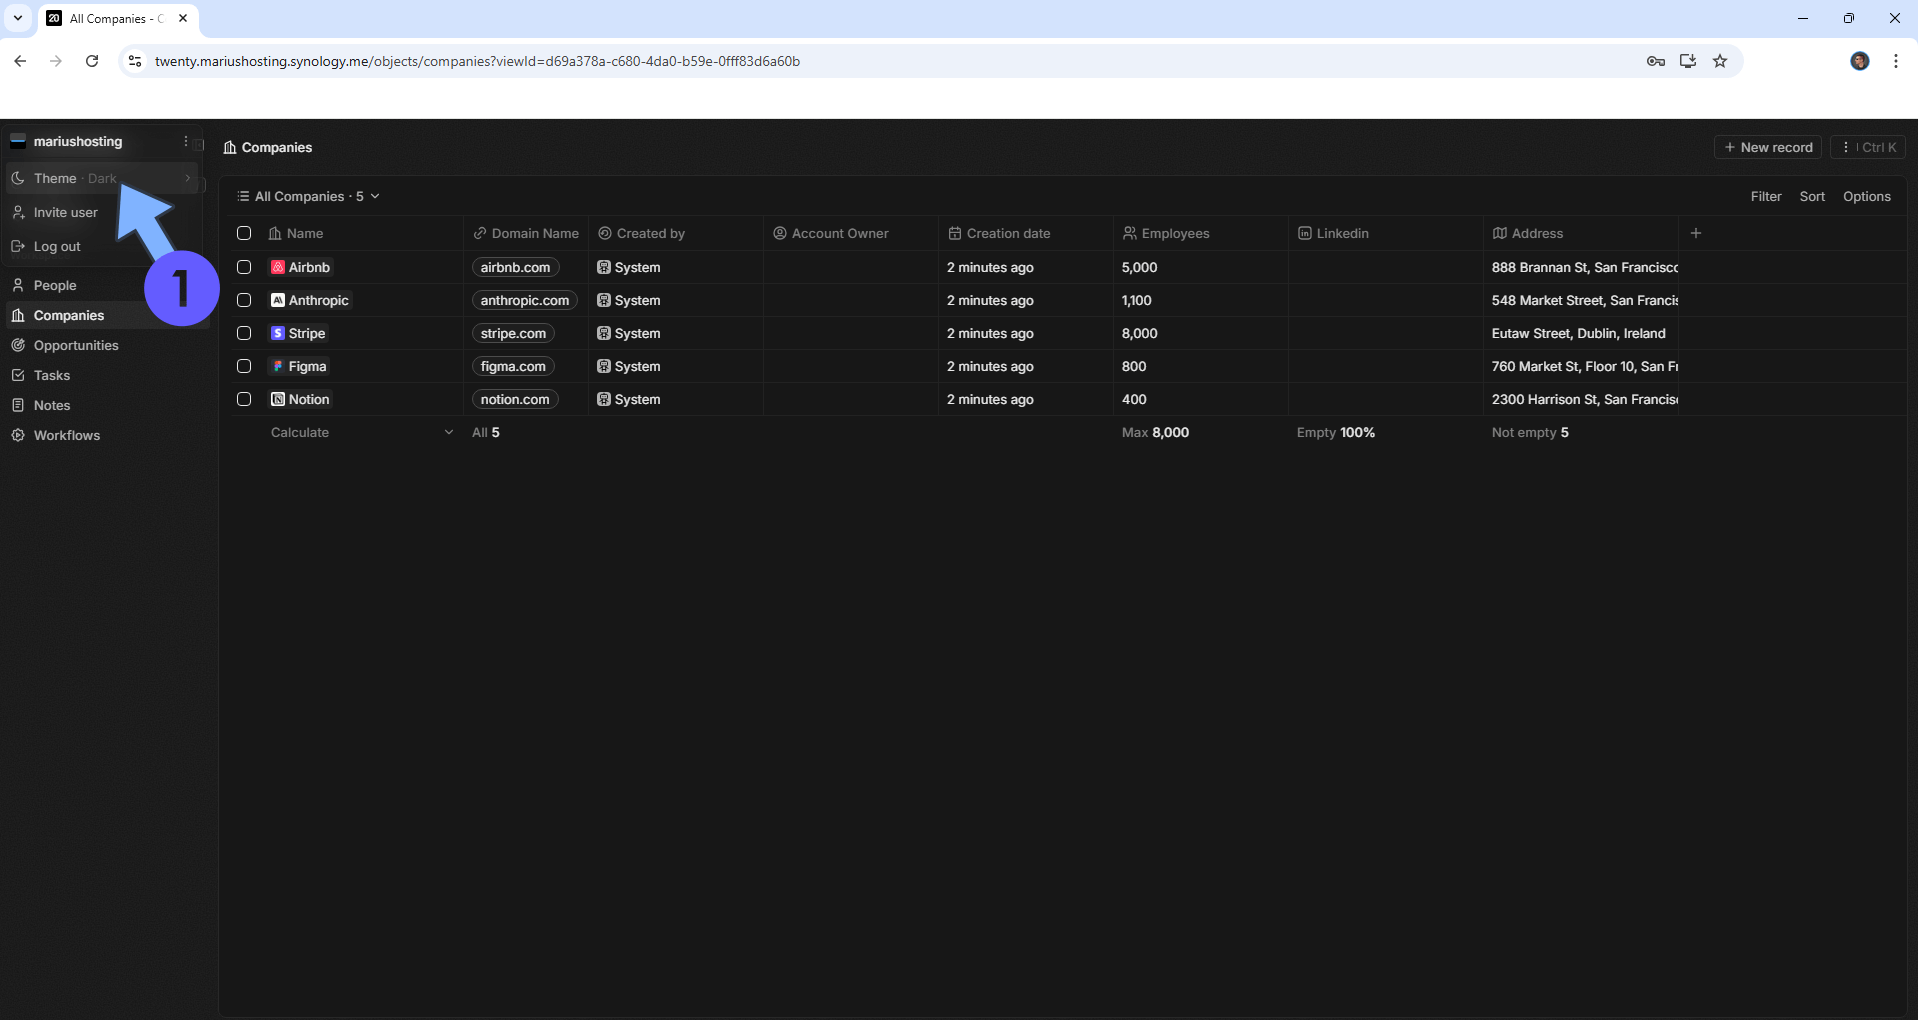1918x1020 pixels.
Task: Click the Stripe company logo icon
Action: (278, 333)
